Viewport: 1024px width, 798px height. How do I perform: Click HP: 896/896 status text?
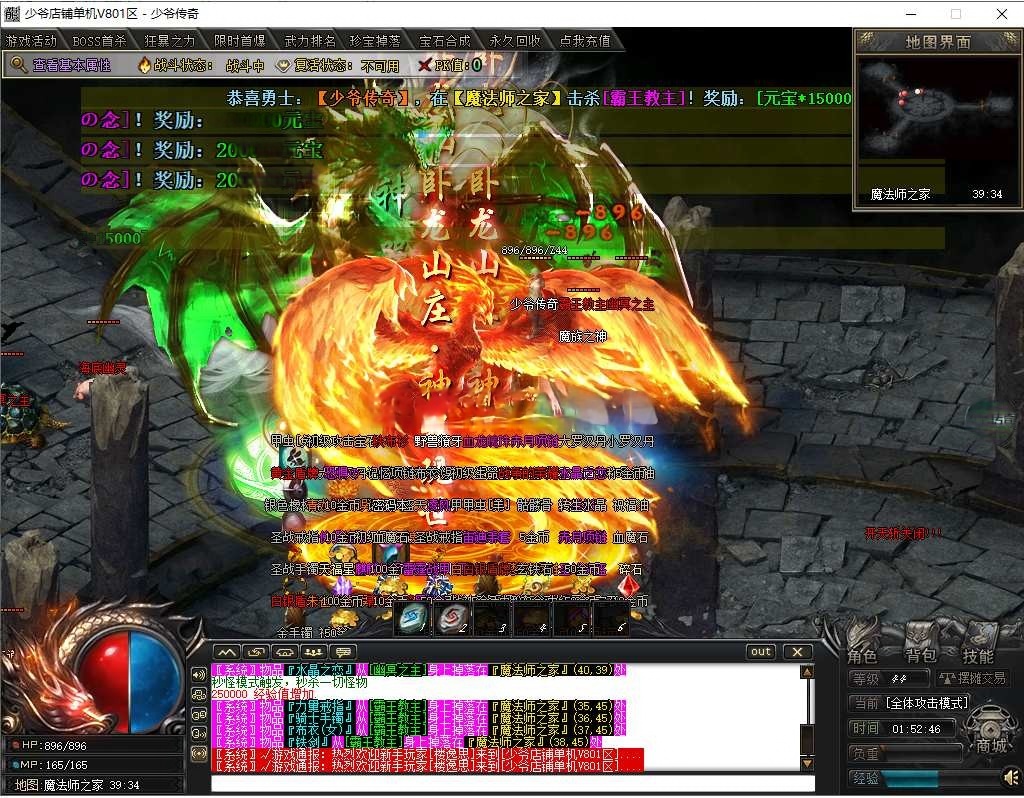54,745
